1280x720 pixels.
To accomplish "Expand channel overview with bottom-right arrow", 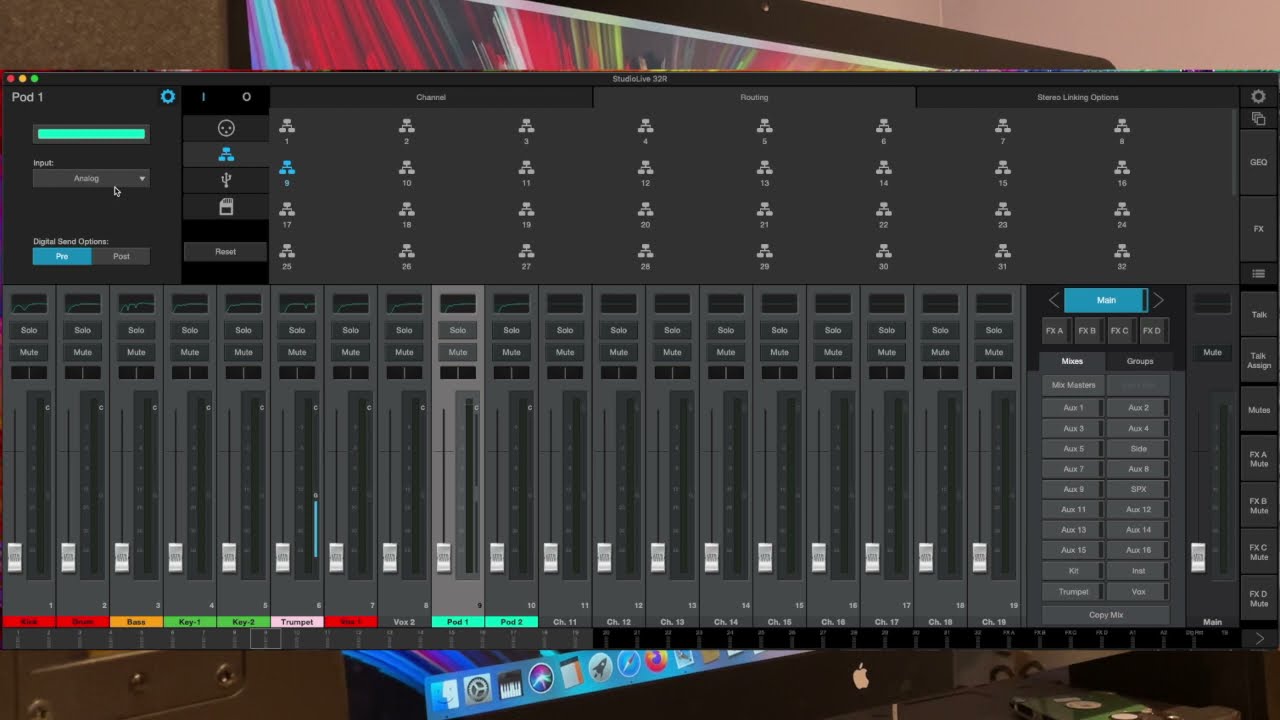I will pyautogui.click(x=1259, y=638).
